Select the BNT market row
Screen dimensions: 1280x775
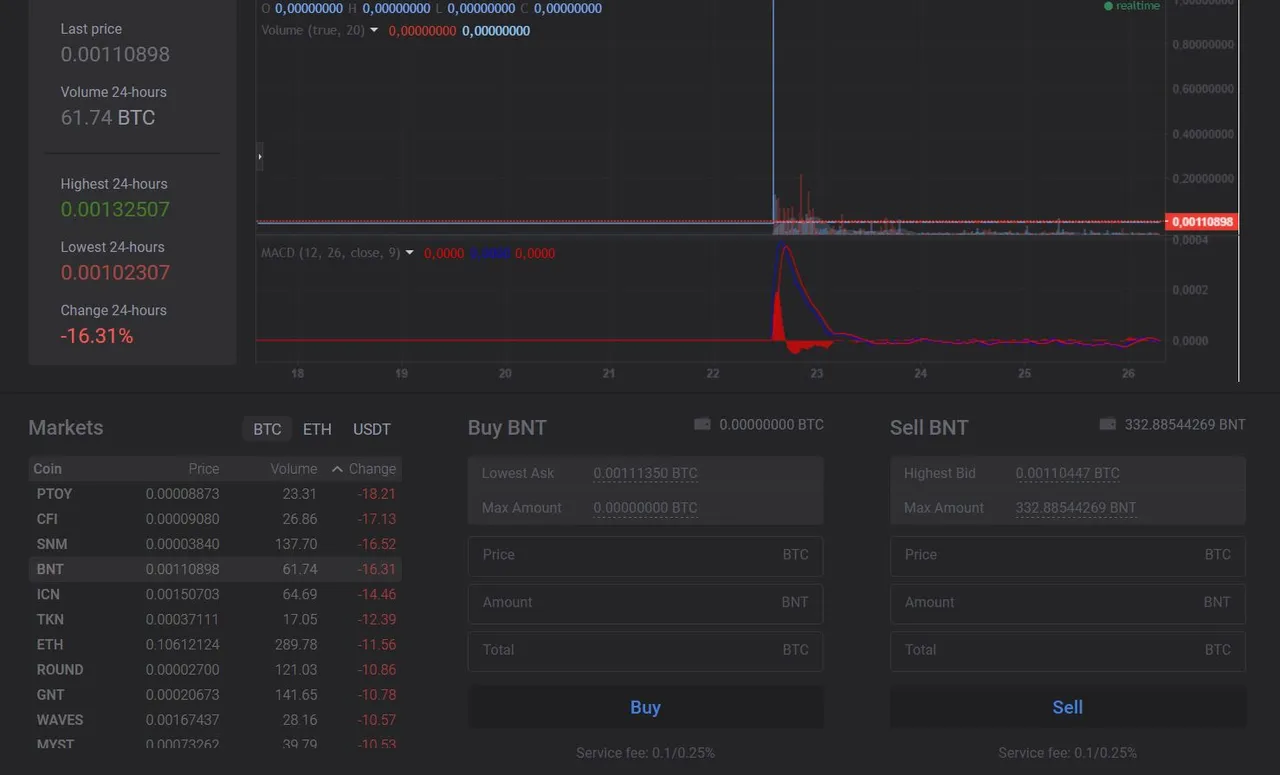point(215,569)
